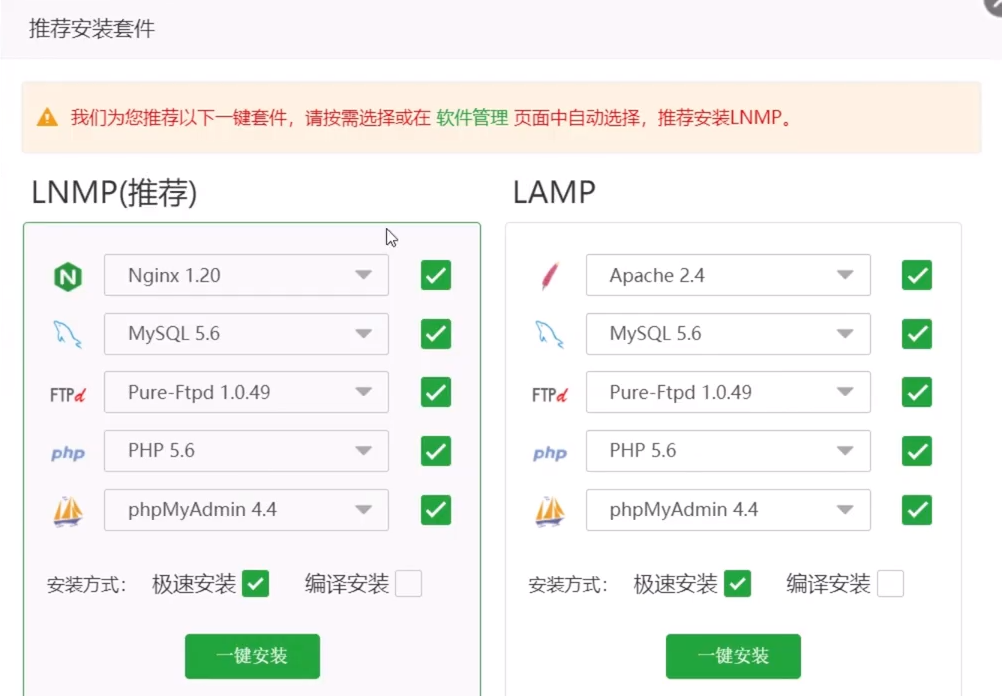Click the Nginx logo icon in LNMP column

67,274
